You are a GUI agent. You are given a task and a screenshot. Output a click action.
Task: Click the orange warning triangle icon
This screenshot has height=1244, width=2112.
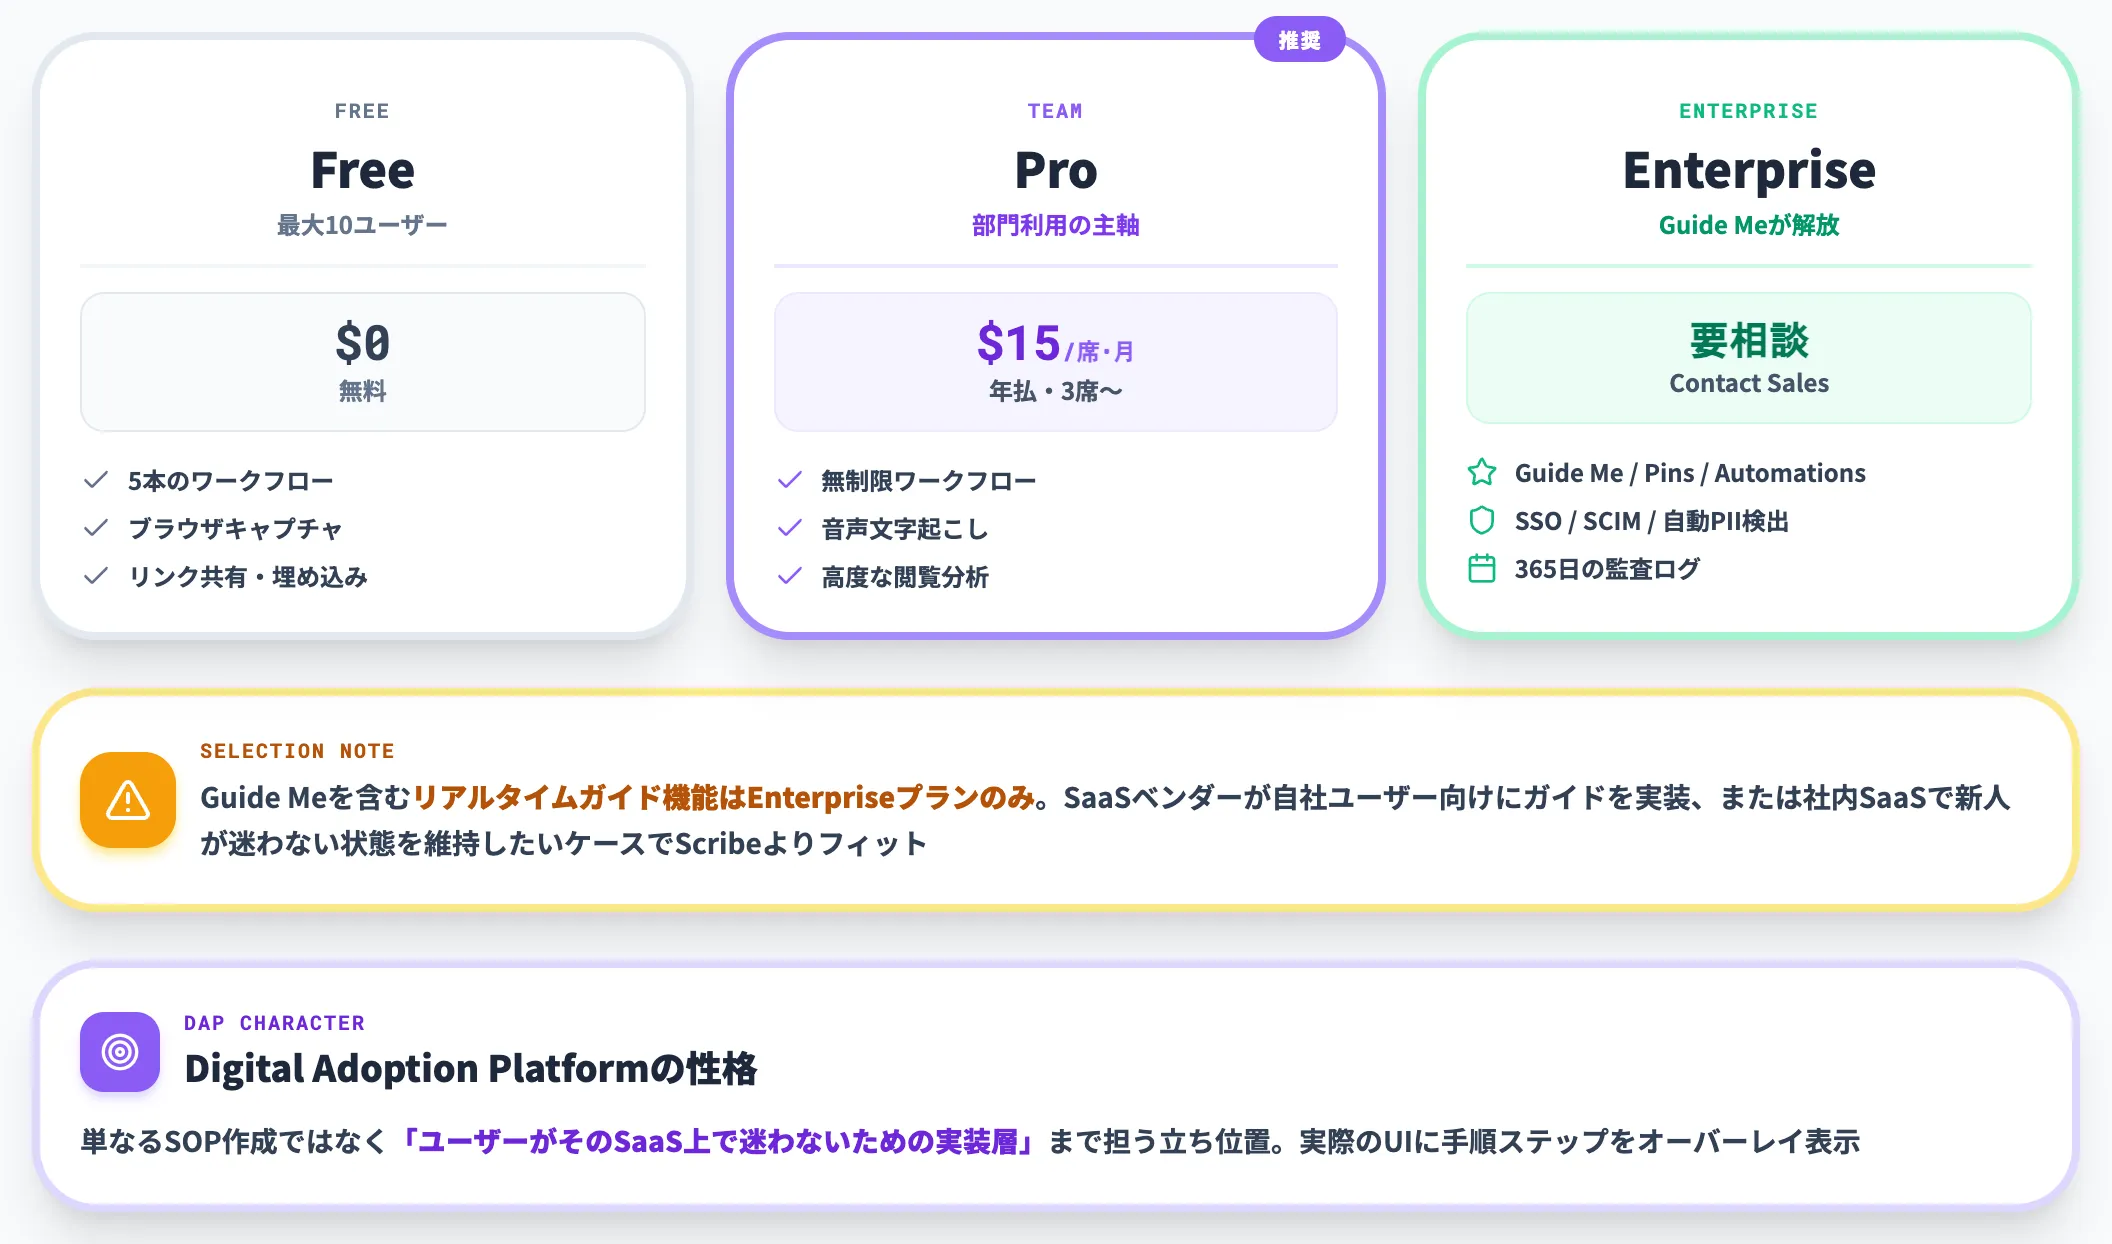[128, 800]
